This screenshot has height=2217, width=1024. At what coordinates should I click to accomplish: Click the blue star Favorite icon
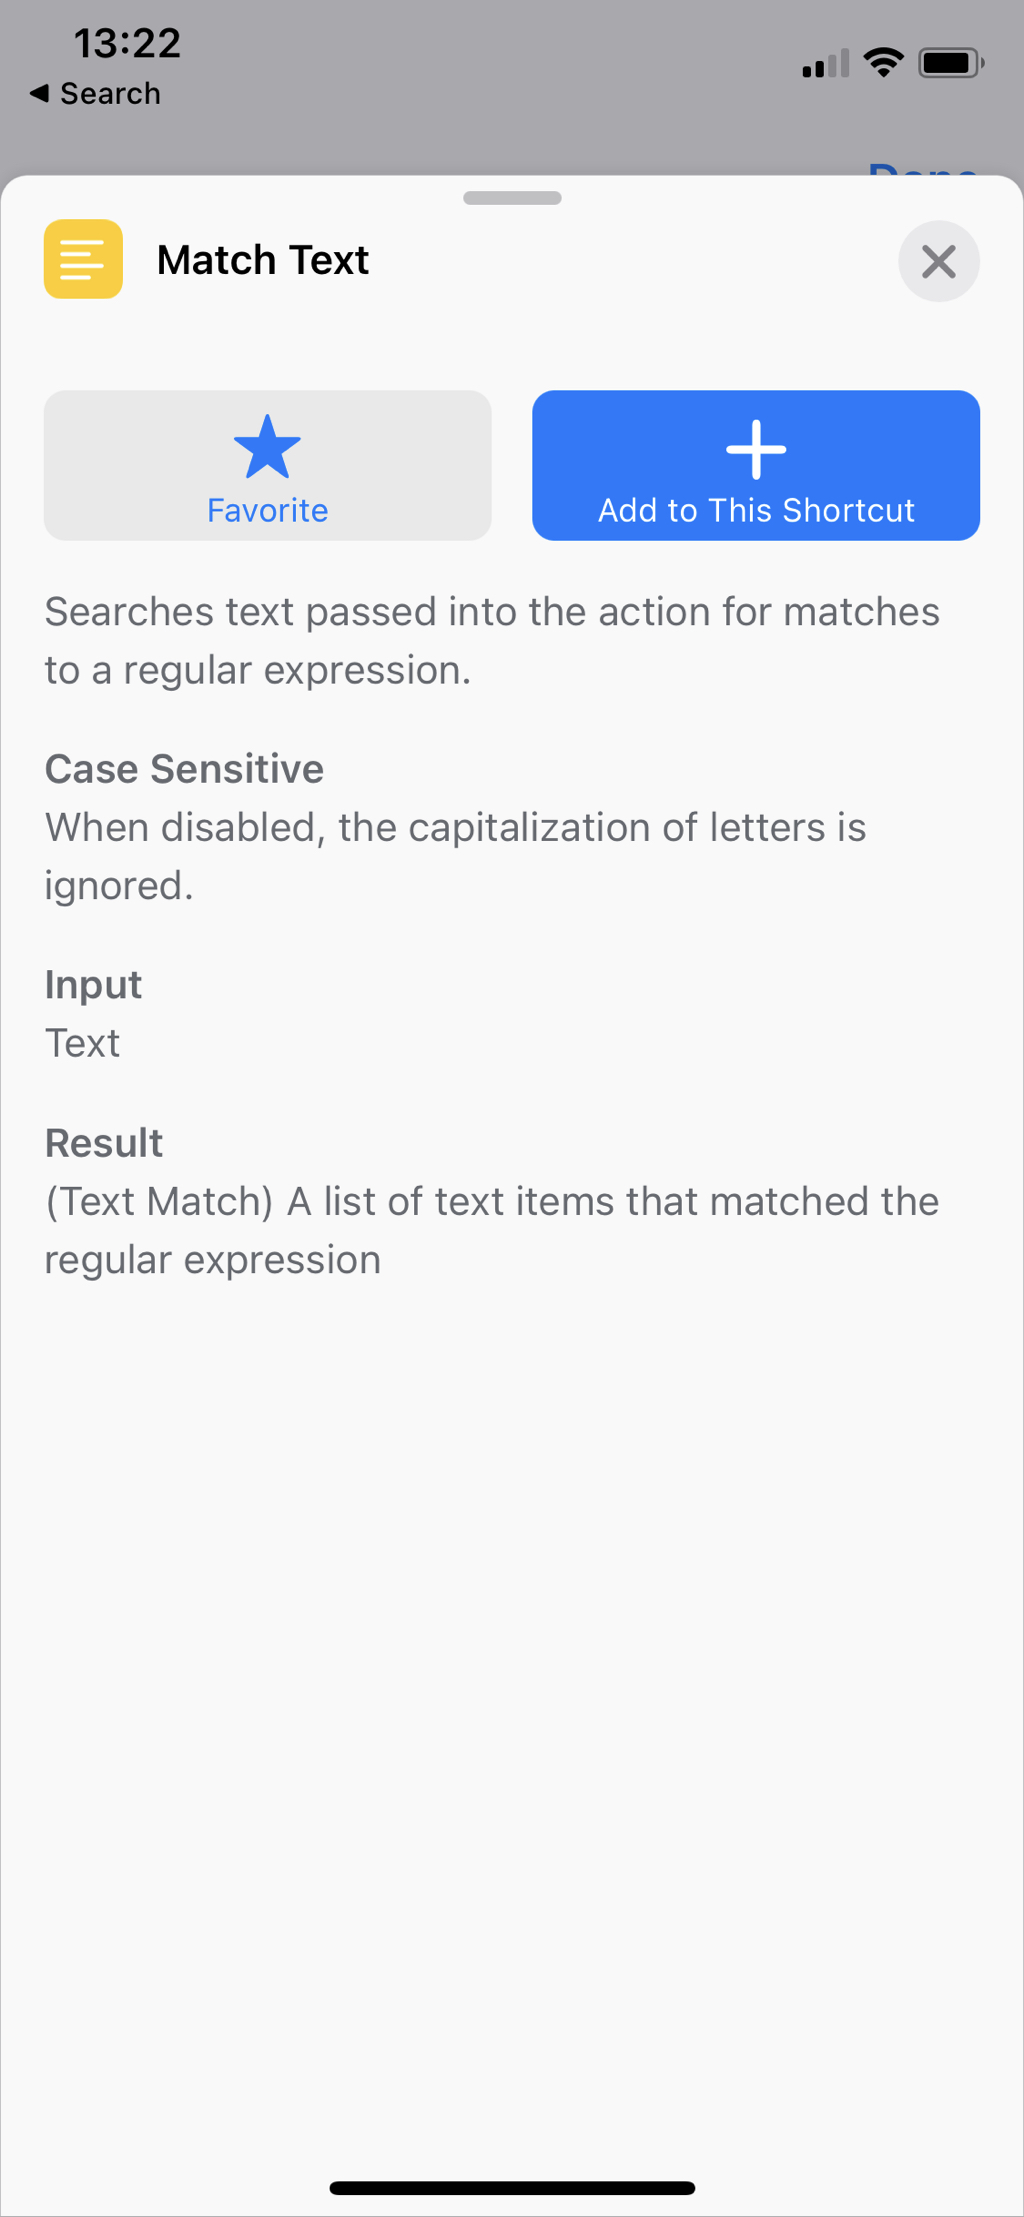267,447
